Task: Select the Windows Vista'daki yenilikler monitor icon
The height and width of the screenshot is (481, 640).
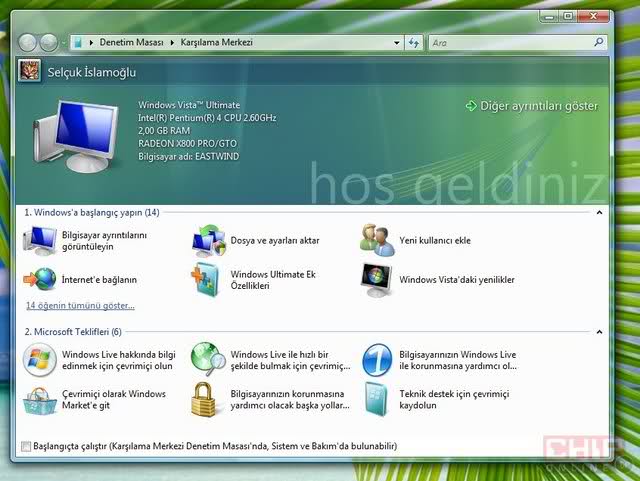Action: point(376,280)
